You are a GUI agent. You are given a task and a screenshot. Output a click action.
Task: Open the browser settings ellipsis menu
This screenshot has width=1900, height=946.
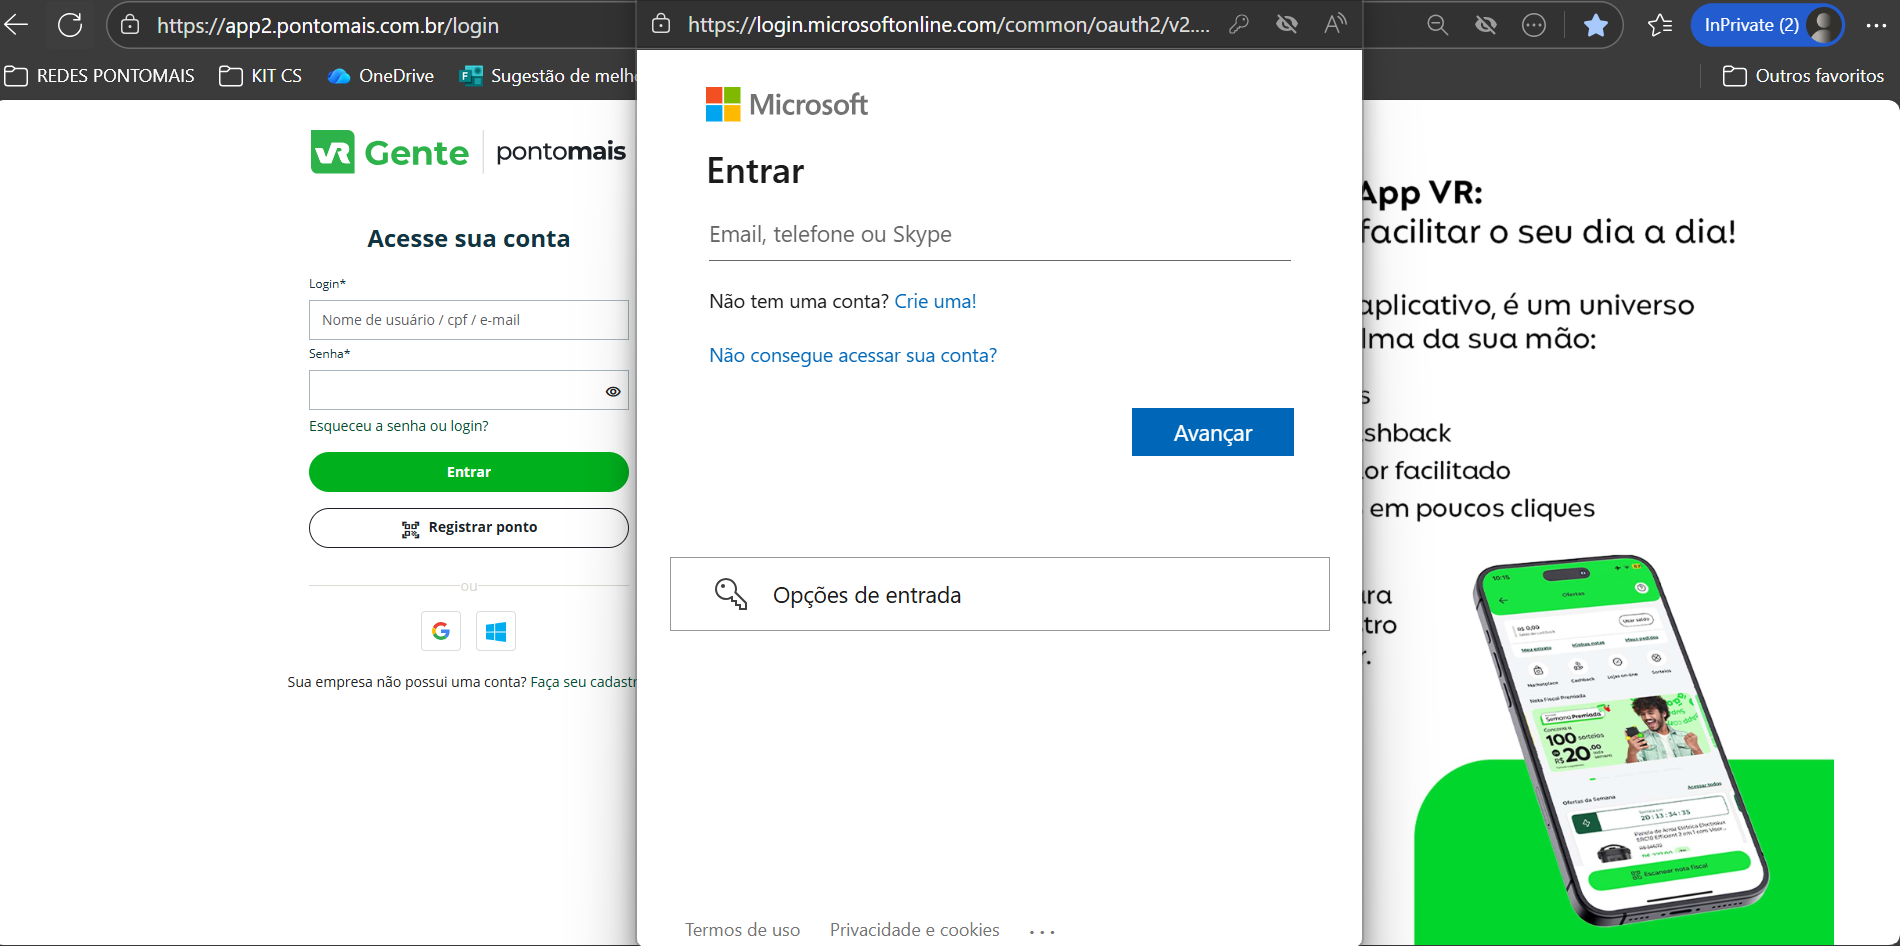click(x=1876, y=25)
